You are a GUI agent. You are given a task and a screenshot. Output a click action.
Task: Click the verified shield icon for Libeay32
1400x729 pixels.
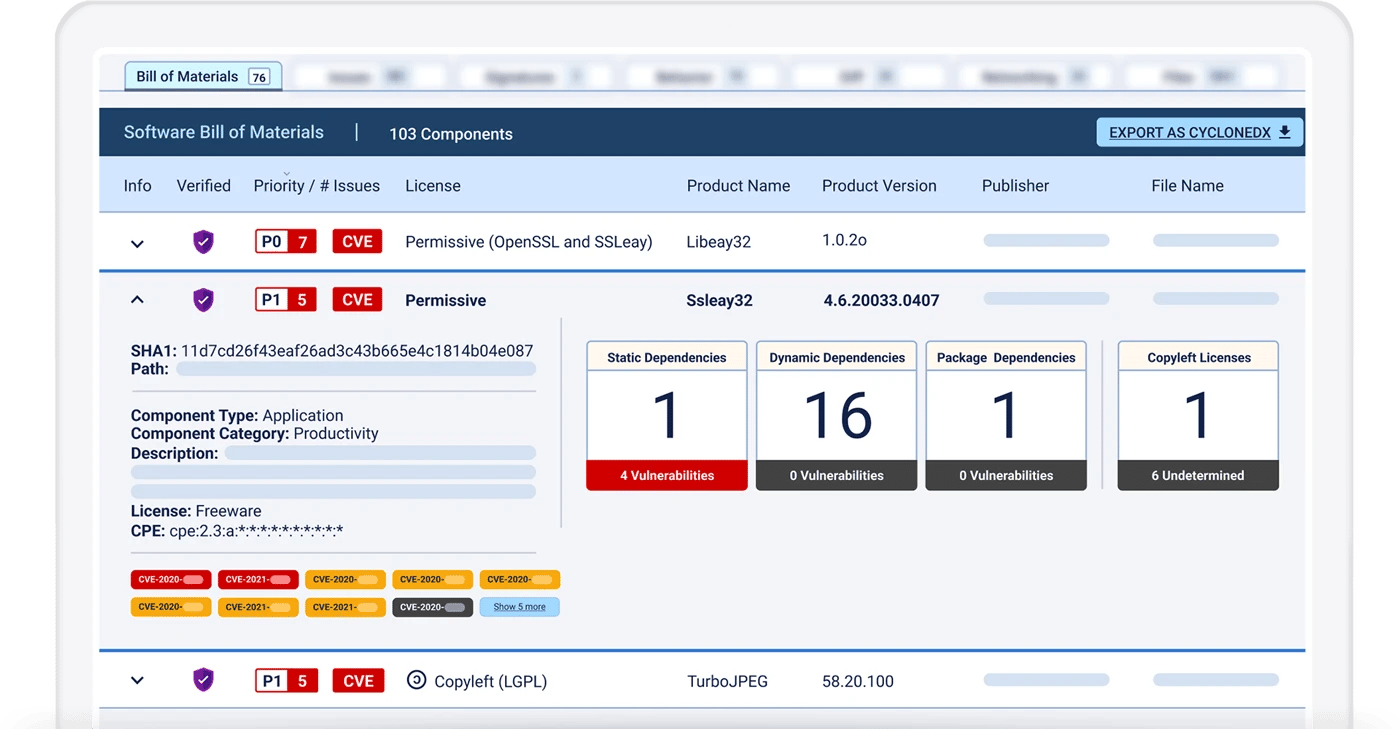[x=203, y=242]
